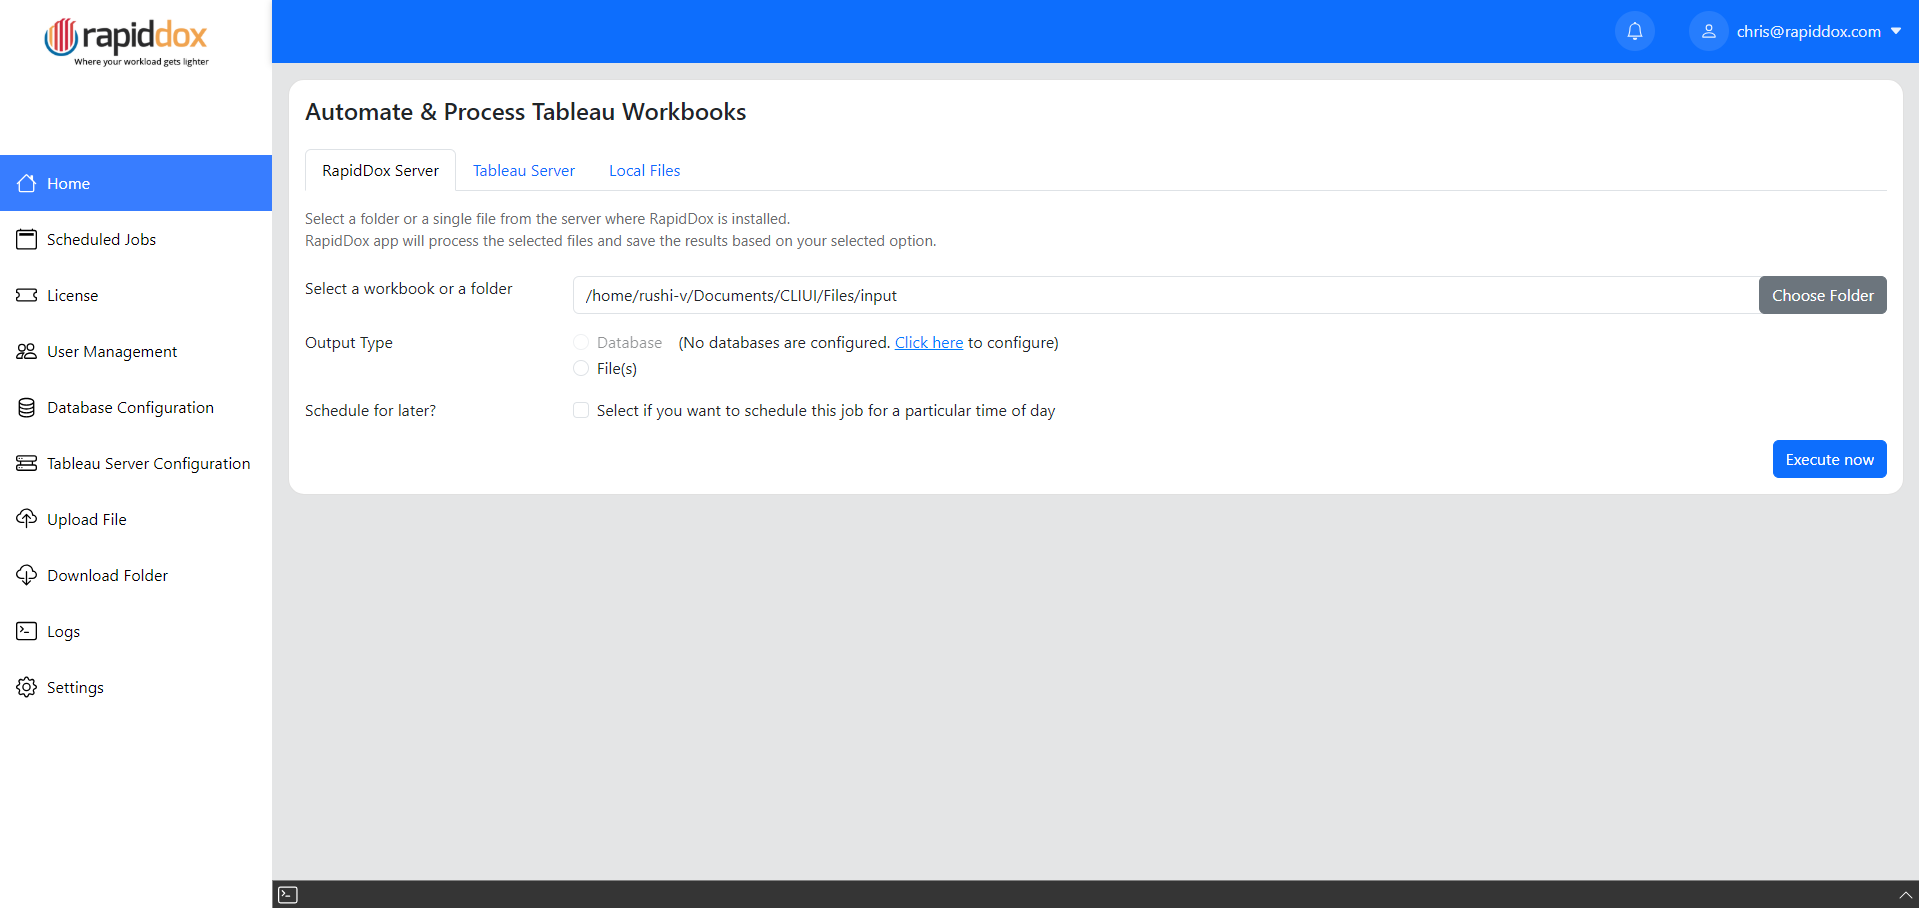The height and width of the screenshot is (908, 1919).
Task: Click the Home menu label
Action: [68, 183]
